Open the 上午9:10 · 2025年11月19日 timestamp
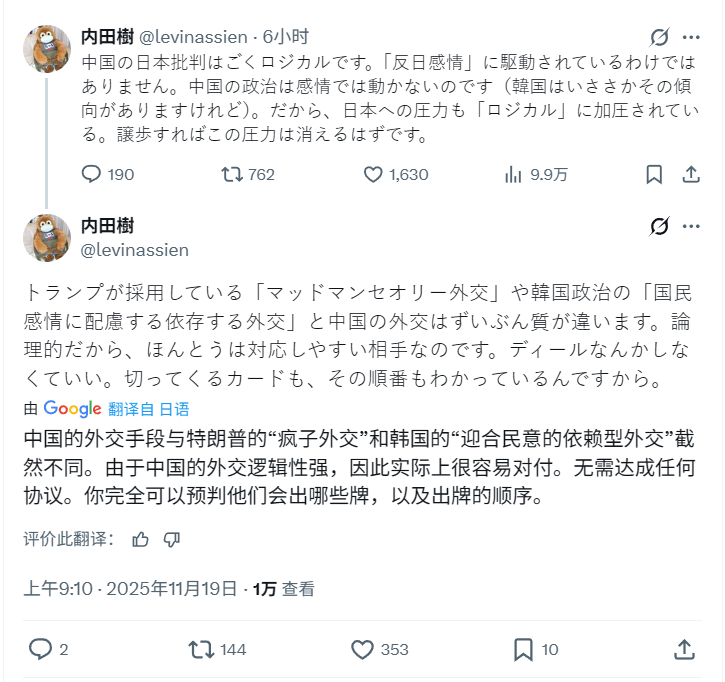This screenshot has width=725, height=682. tap(131, 590)
